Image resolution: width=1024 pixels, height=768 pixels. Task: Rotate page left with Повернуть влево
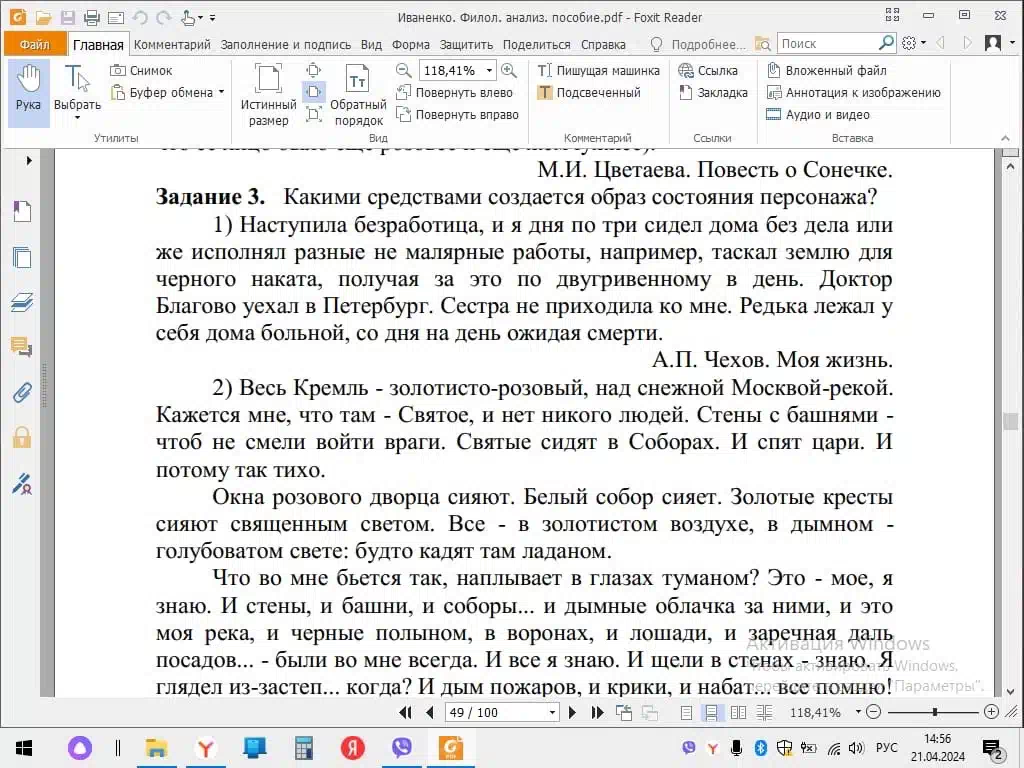click(456, 93)
